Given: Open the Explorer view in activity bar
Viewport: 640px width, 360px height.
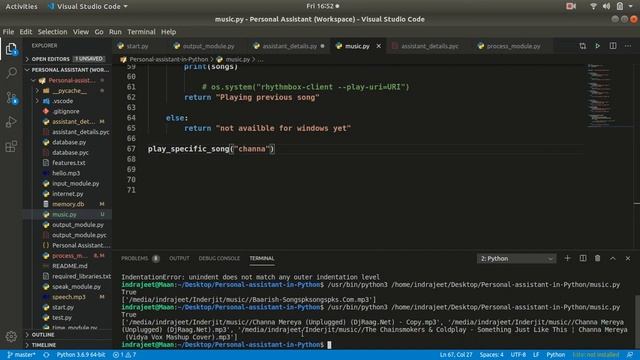Looking at the screenshot, I should click(11, 49).
